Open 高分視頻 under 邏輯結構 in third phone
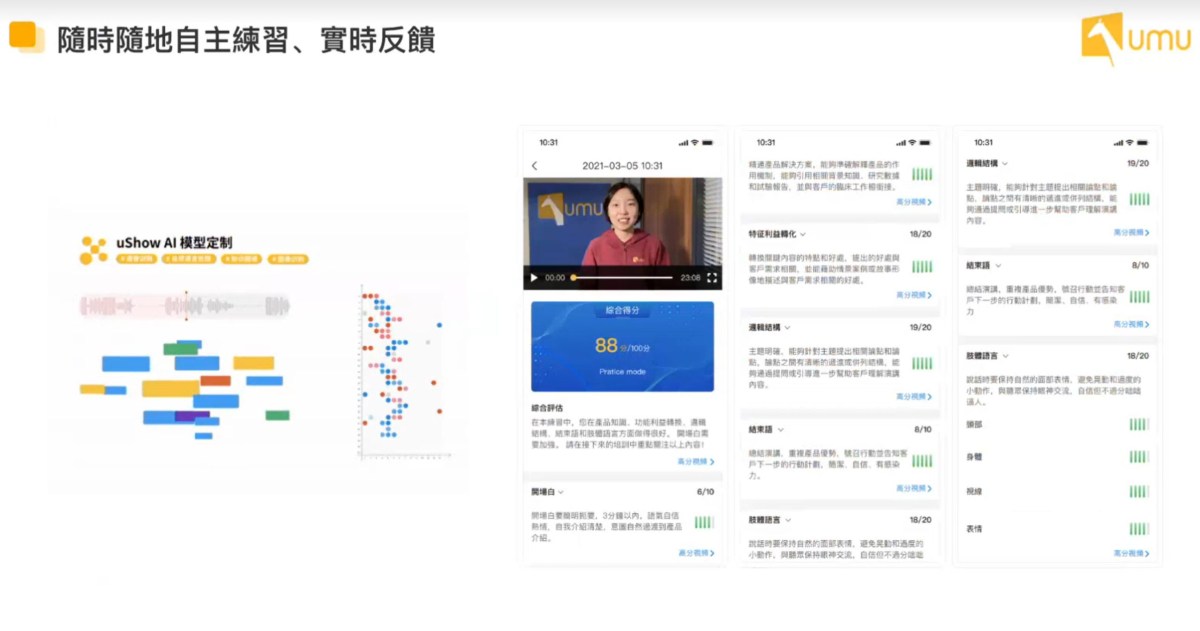This screenshot has height=631, width=1200. [x=1132, y=232]
